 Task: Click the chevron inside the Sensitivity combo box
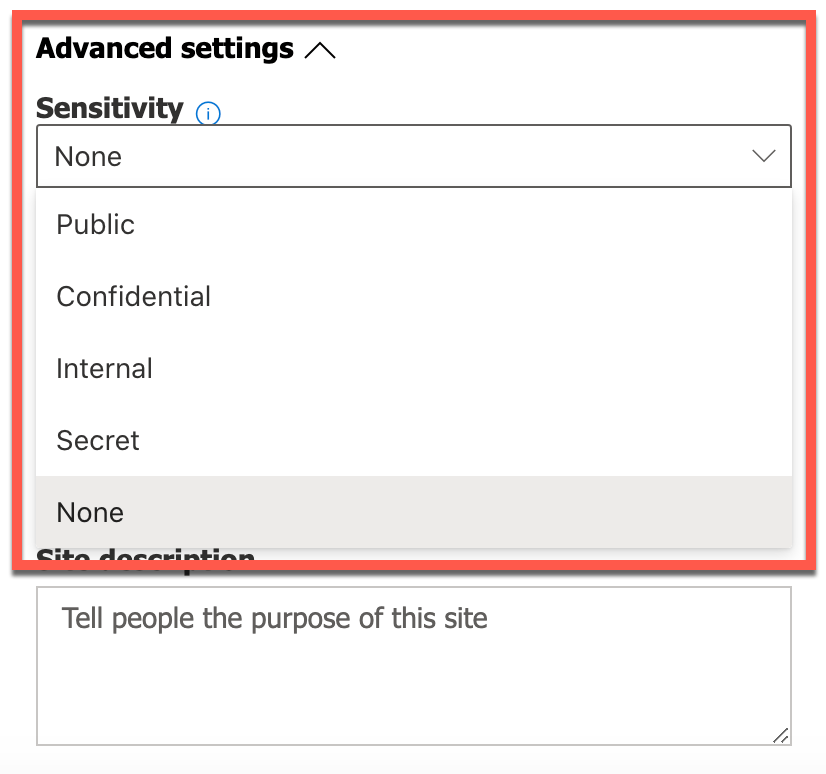(763, 156)
